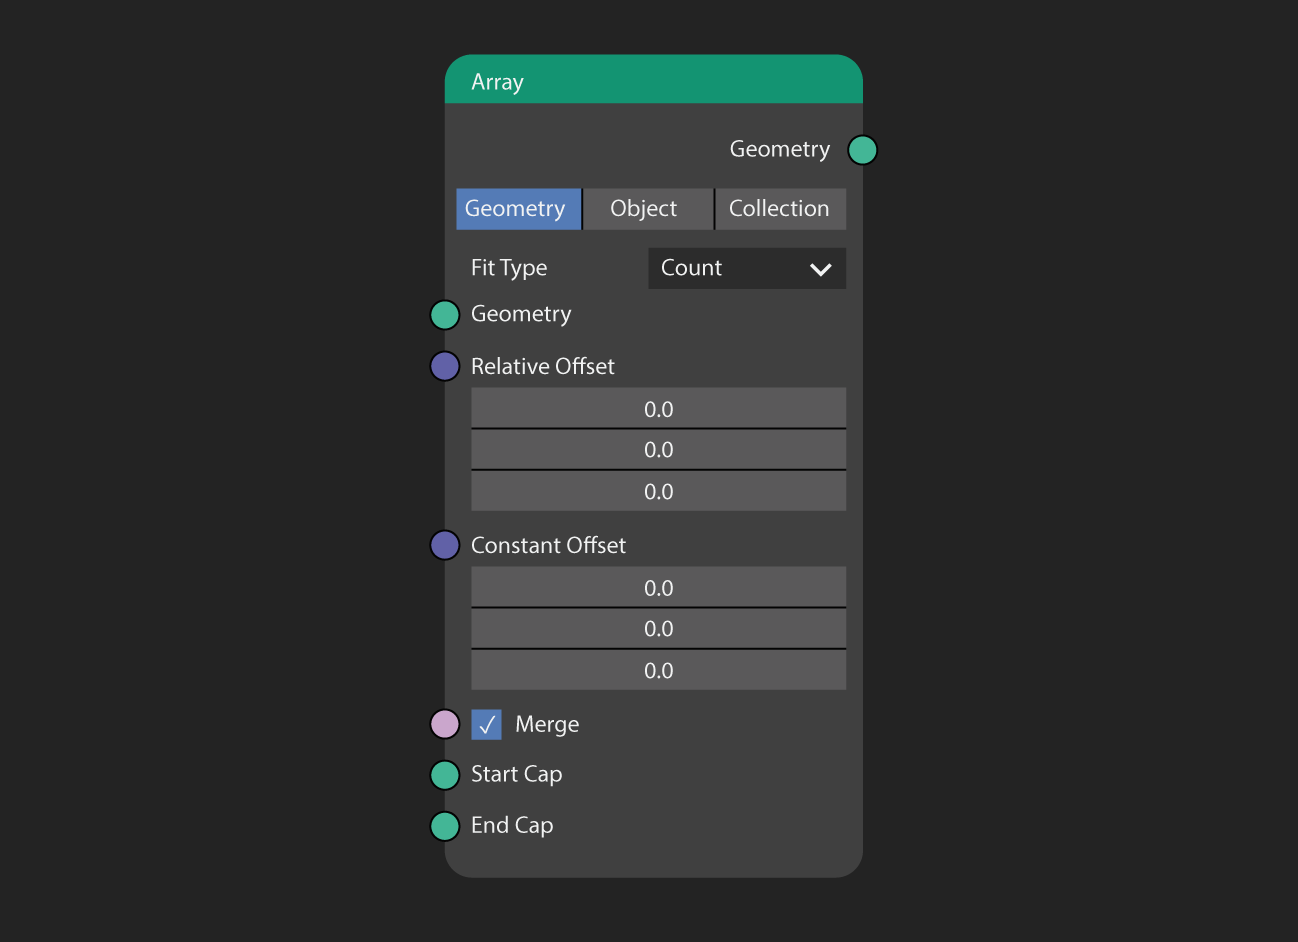The image size is (1298, 942).
Task: Click the second Relative Offset value field
Action: [x=658, y=450]
